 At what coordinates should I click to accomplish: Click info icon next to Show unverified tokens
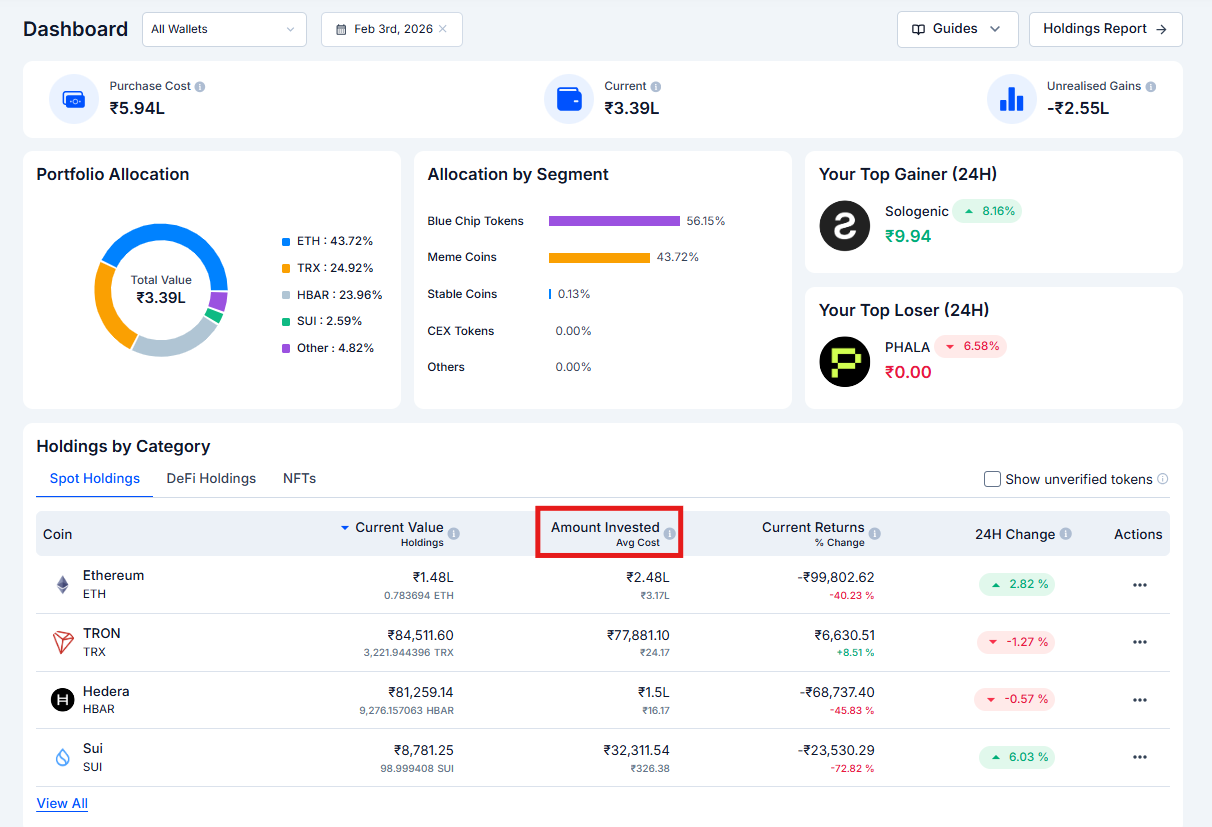pyautogui.click(x=1163, y=479)
